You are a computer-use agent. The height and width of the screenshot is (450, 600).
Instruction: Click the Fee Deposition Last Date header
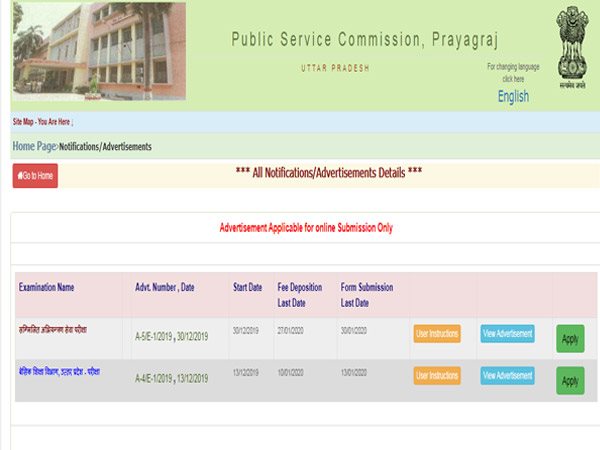point(300,295)
